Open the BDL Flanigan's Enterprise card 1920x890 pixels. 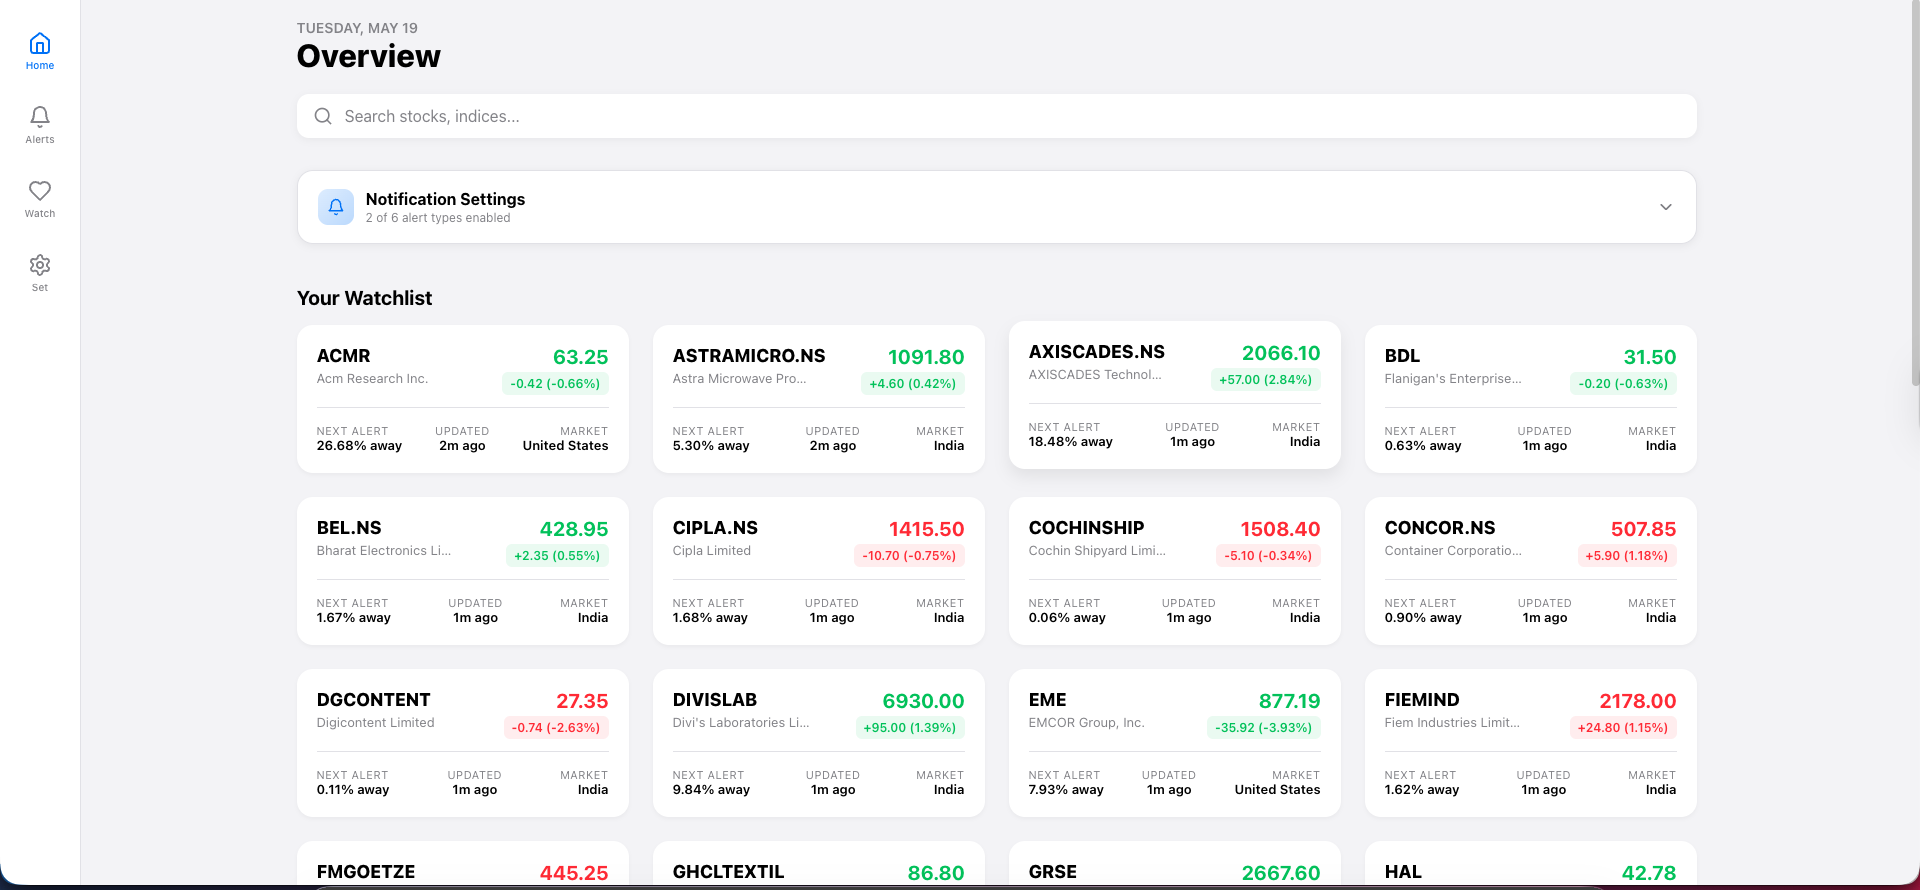1531,399
